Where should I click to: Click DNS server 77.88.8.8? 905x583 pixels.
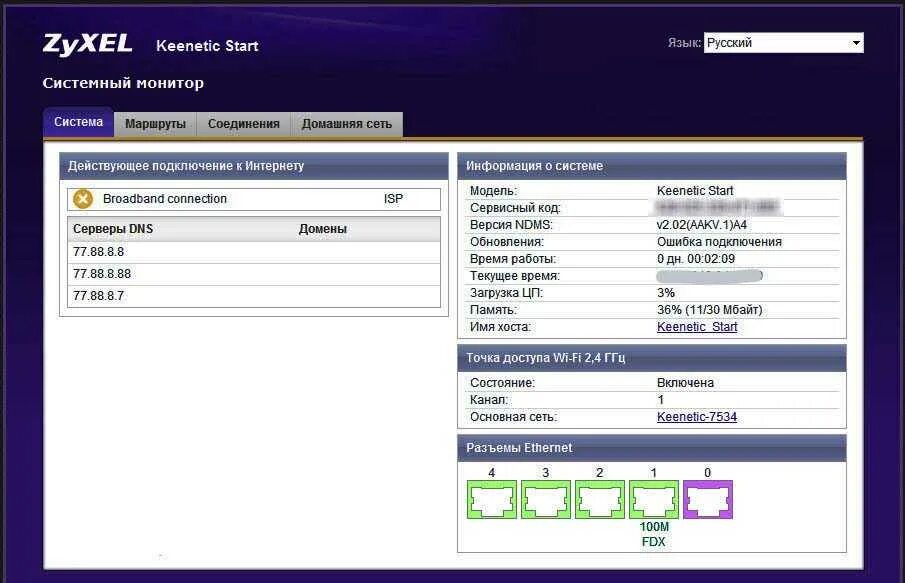click(98, 252)
